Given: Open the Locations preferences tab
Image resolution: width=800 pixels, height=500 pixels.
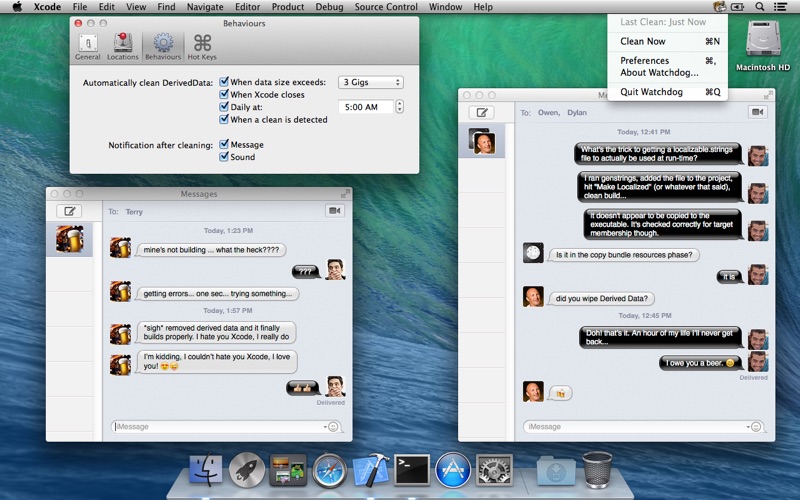Looking at the screenshot, I should point(122,47).
